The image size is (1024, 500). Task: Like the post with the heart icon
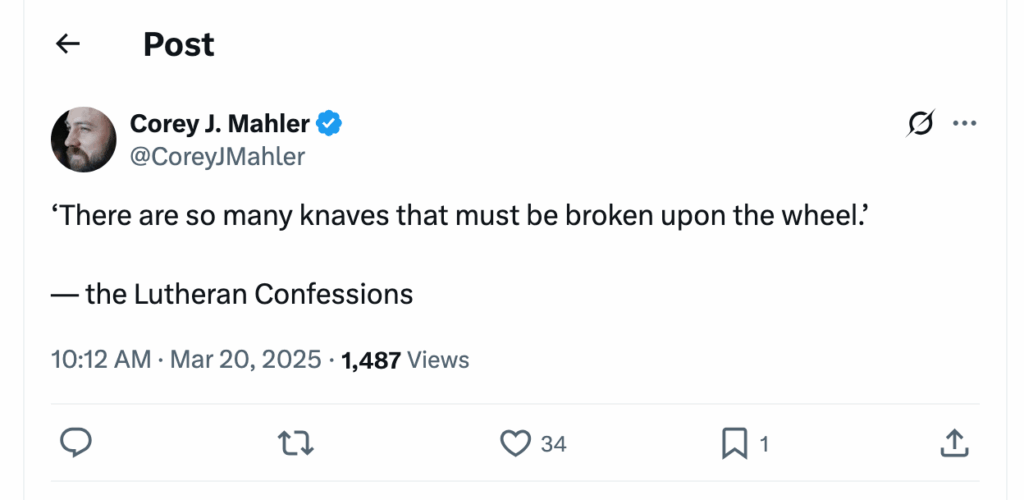516,443
